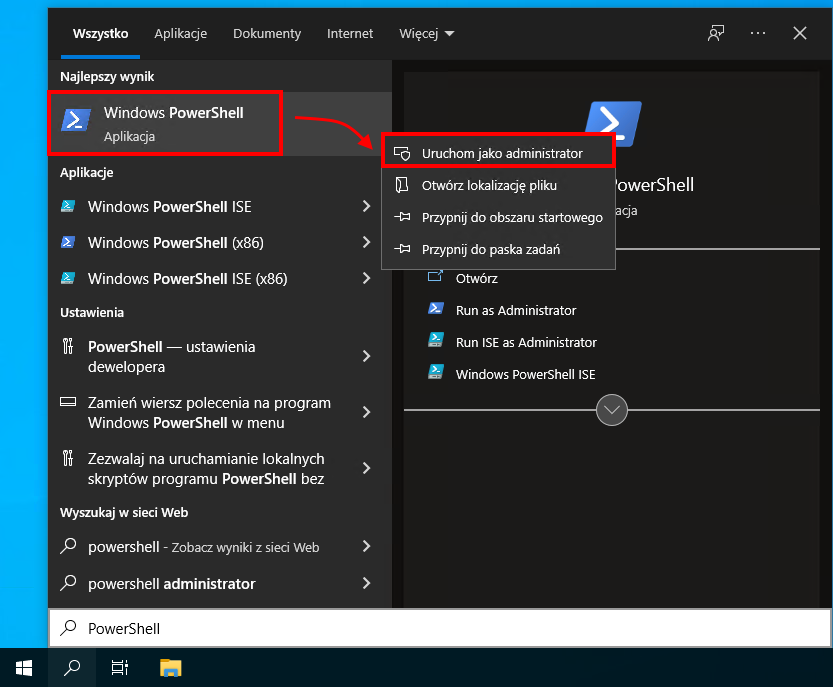
Task: Click the Windows PowerShell (x86) app icon
Action: coord(68,242)
